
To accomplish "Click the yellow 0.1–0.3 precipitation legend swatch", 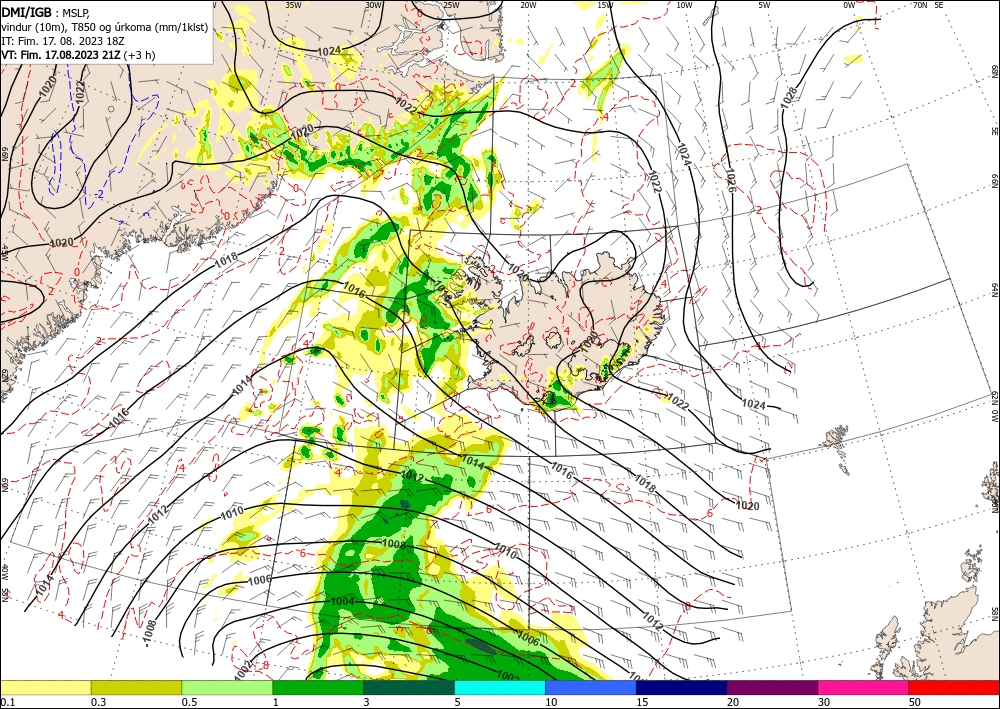I will [45, 687].
